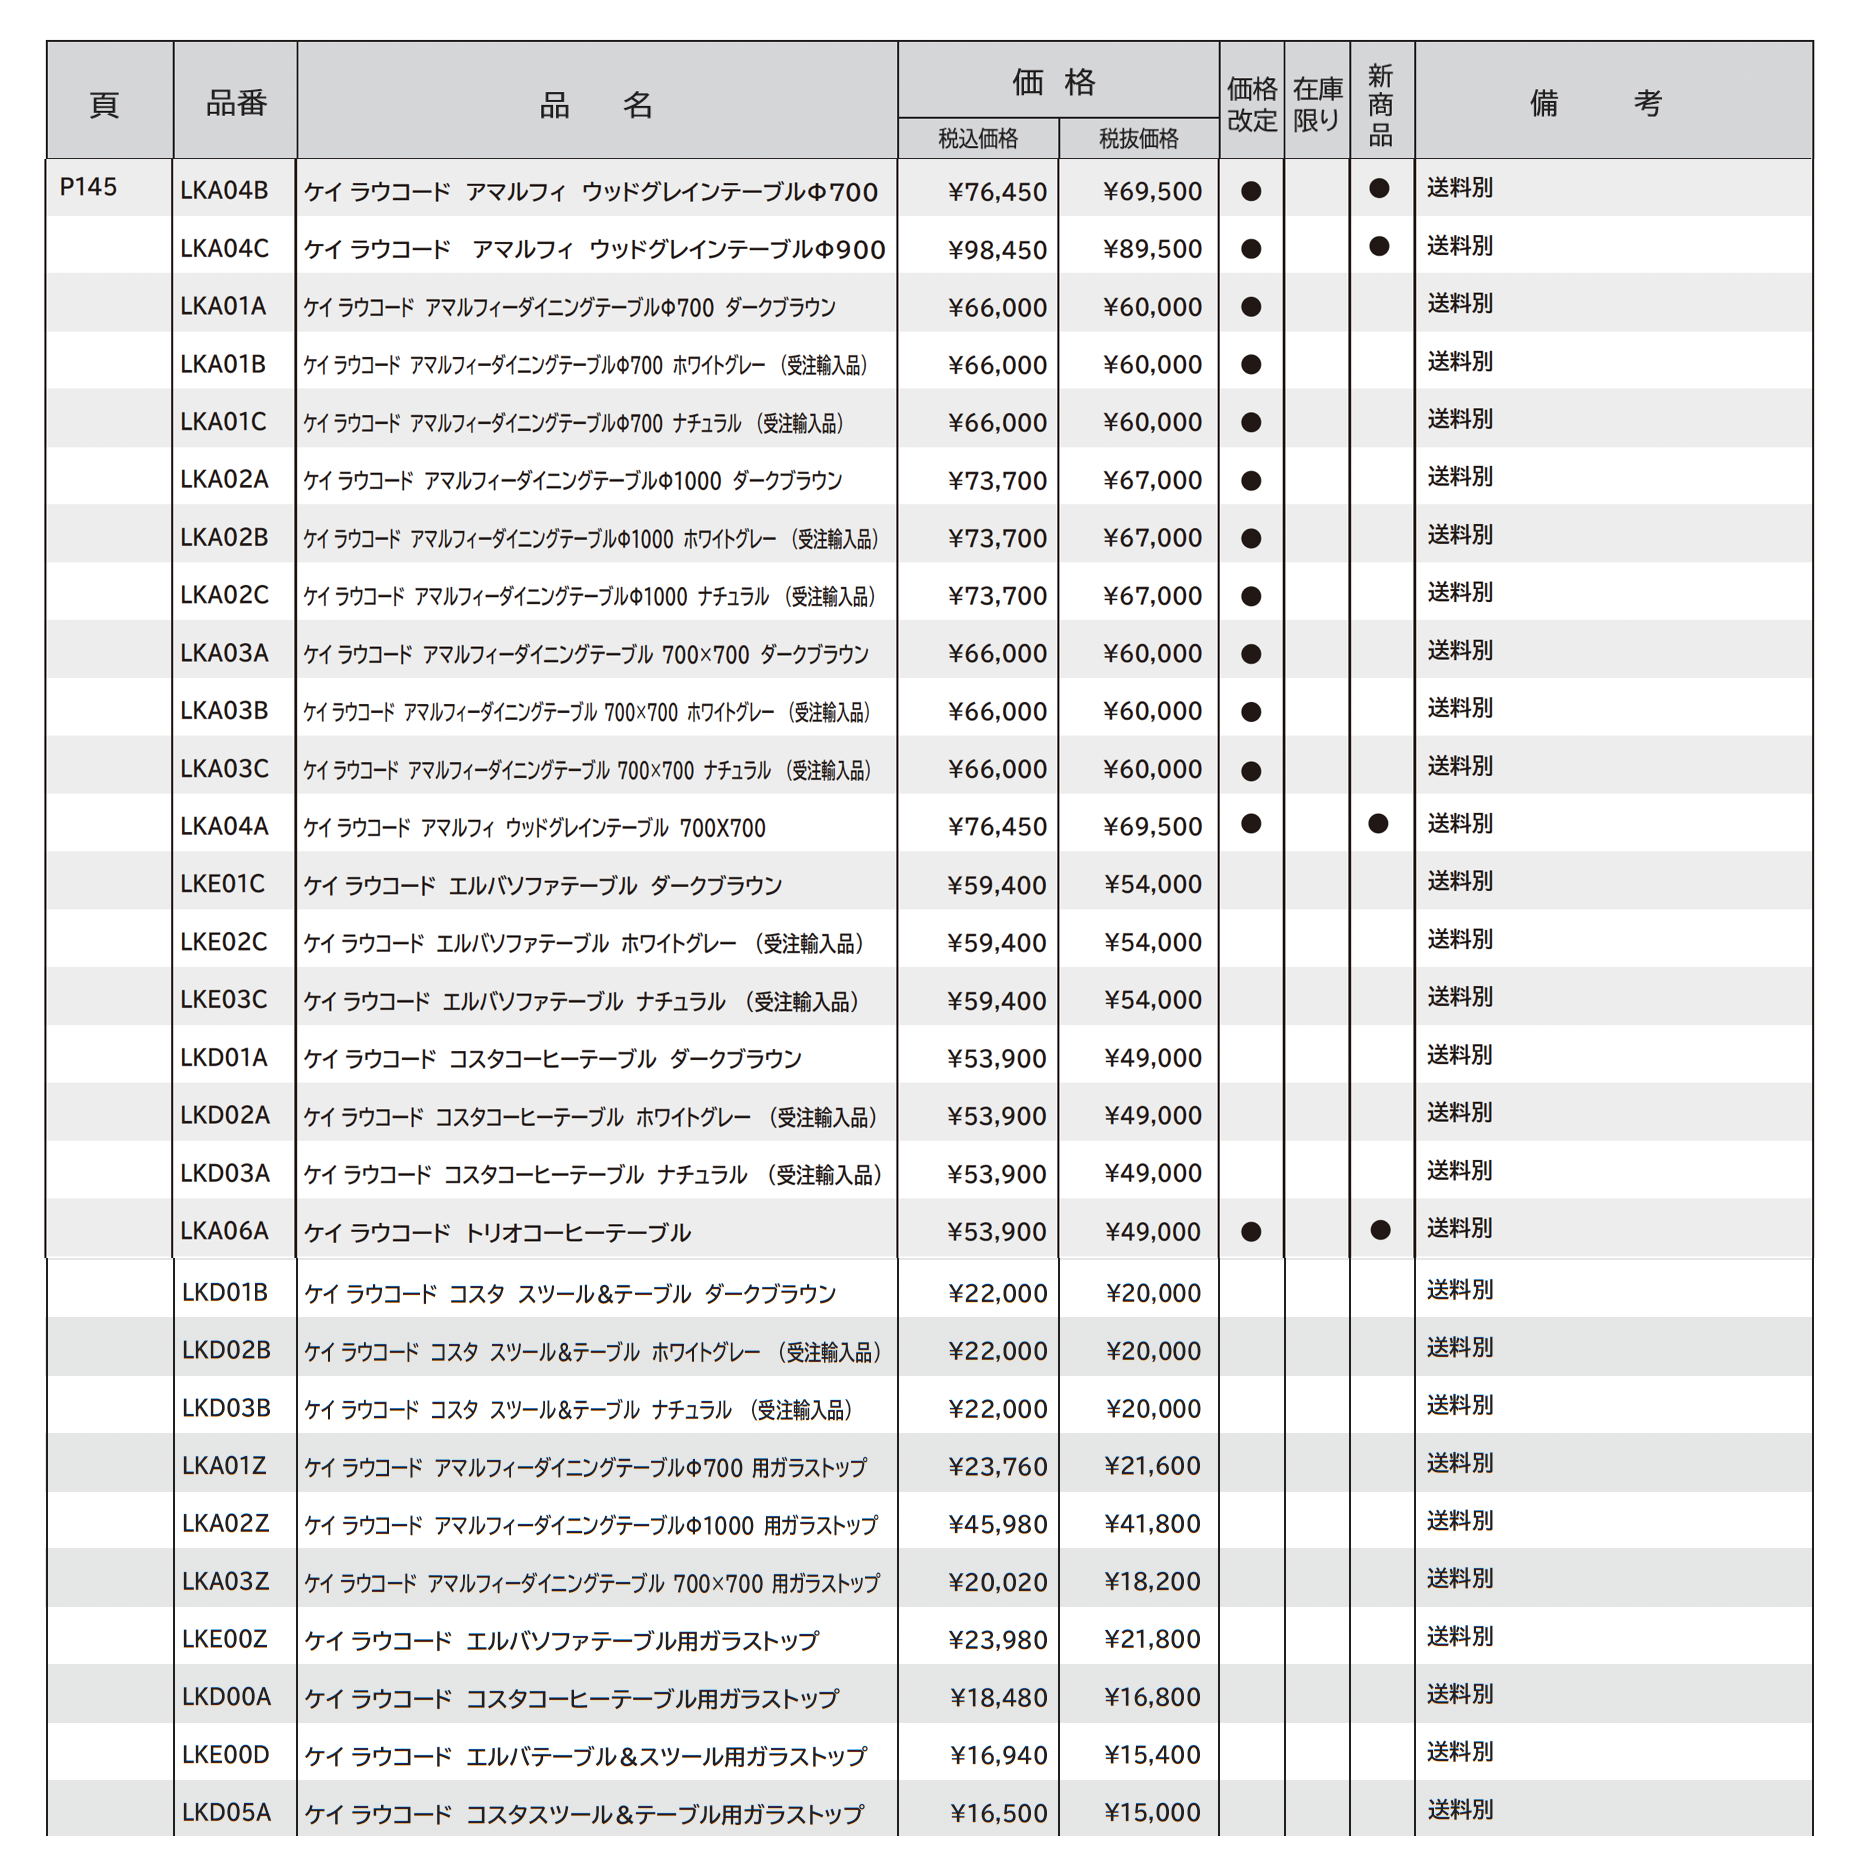The height and width of the screenshot is (1876, 1862).
Task: Select the 品番 column header
Action: click(236, 102)
